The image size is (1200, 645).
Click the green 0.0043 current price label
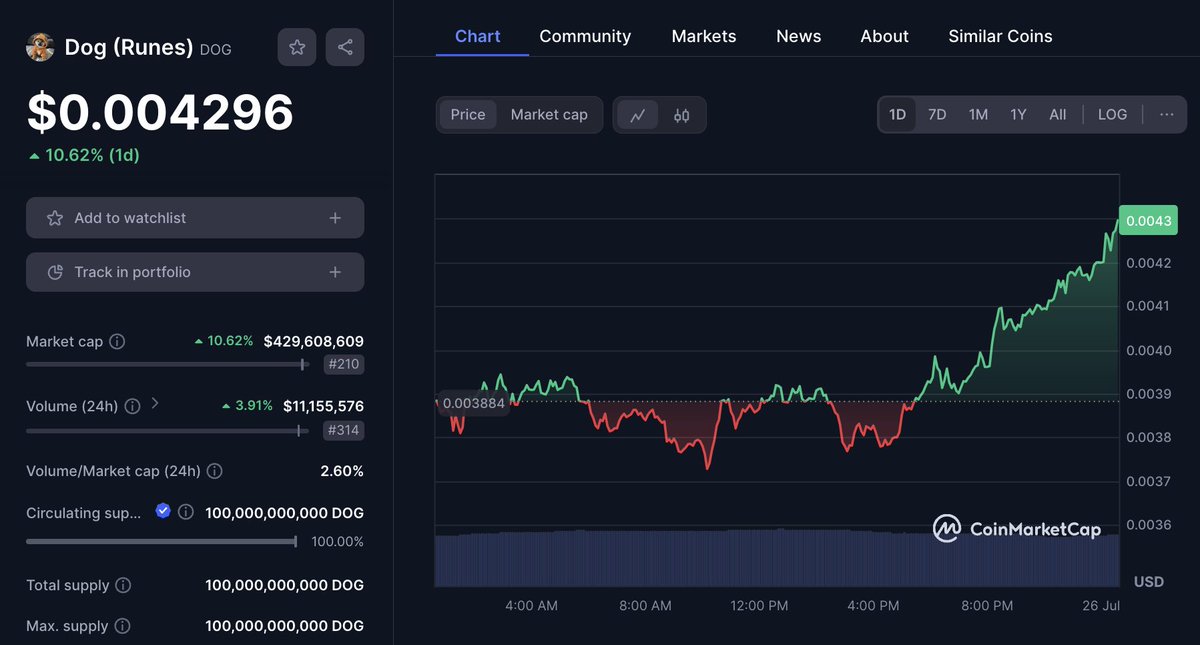(1148, 220)
